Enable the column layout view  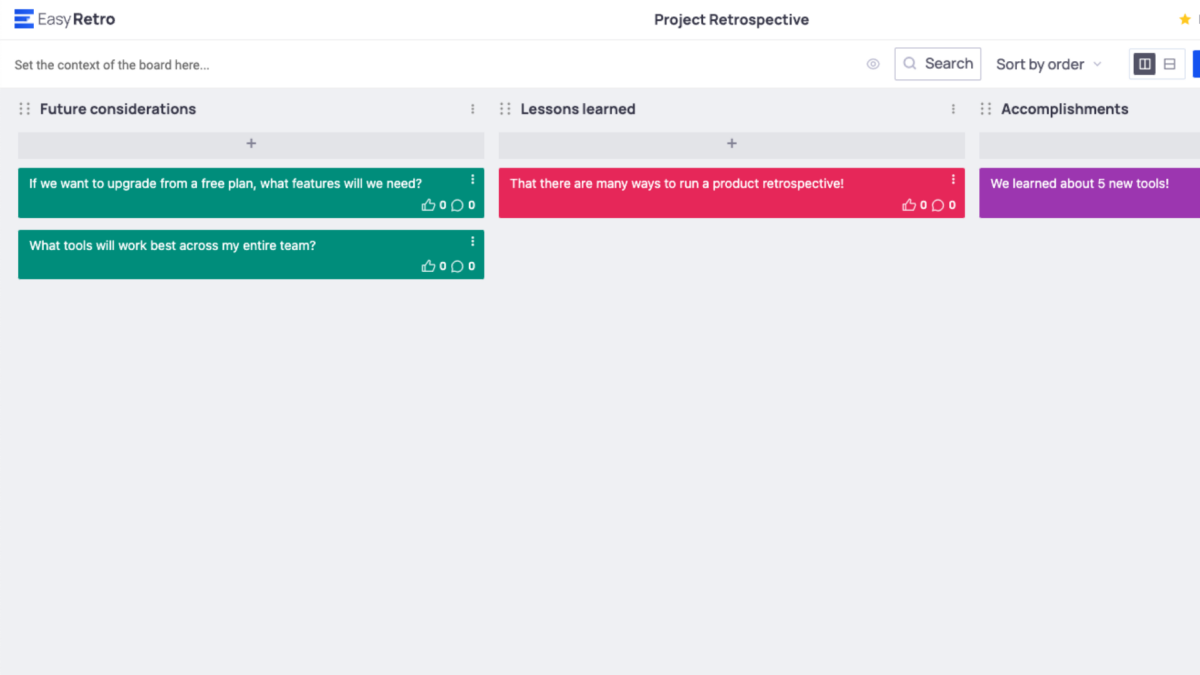click(1144, 63)
